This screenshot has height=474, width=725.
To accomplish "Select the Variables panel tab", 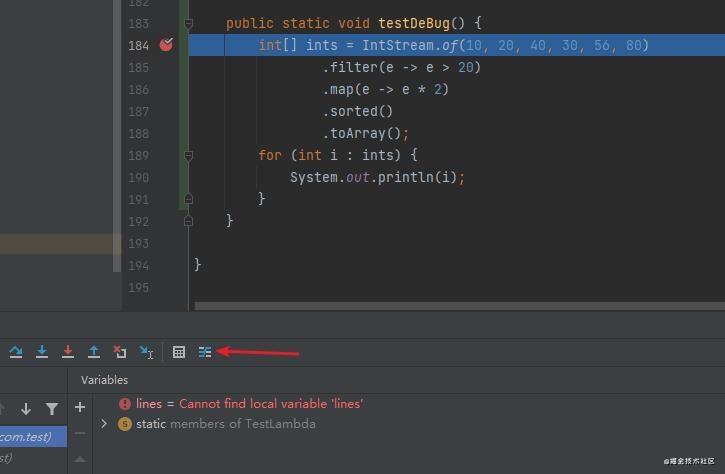I will click(104, 380).
